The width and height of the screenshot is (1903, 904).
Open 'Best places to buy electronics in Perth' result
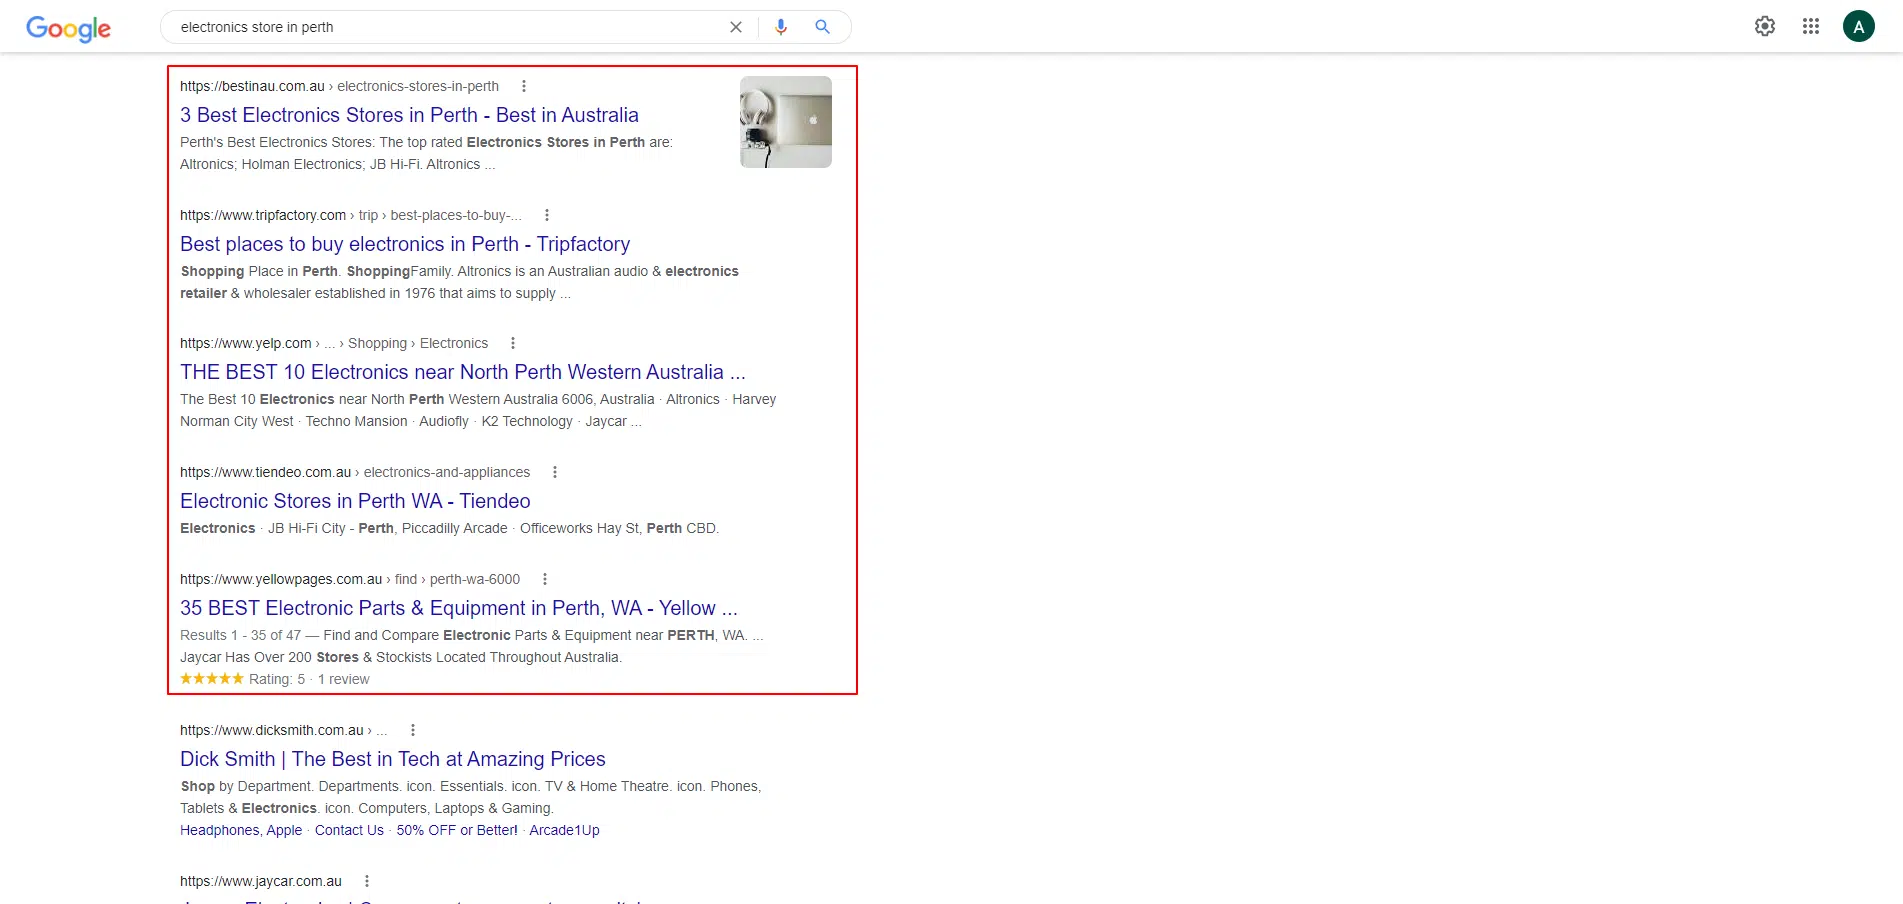click(405, 244)
